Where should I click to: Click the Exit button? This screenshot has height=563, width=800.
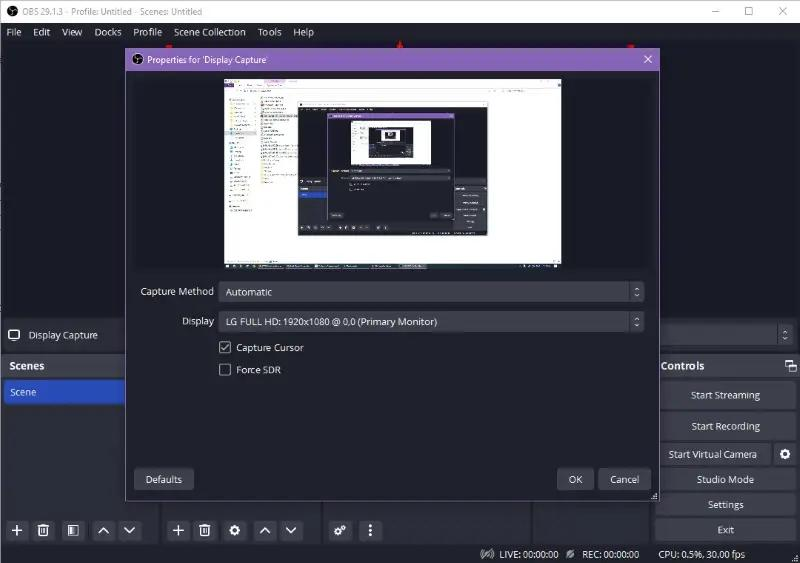[725, 530]
